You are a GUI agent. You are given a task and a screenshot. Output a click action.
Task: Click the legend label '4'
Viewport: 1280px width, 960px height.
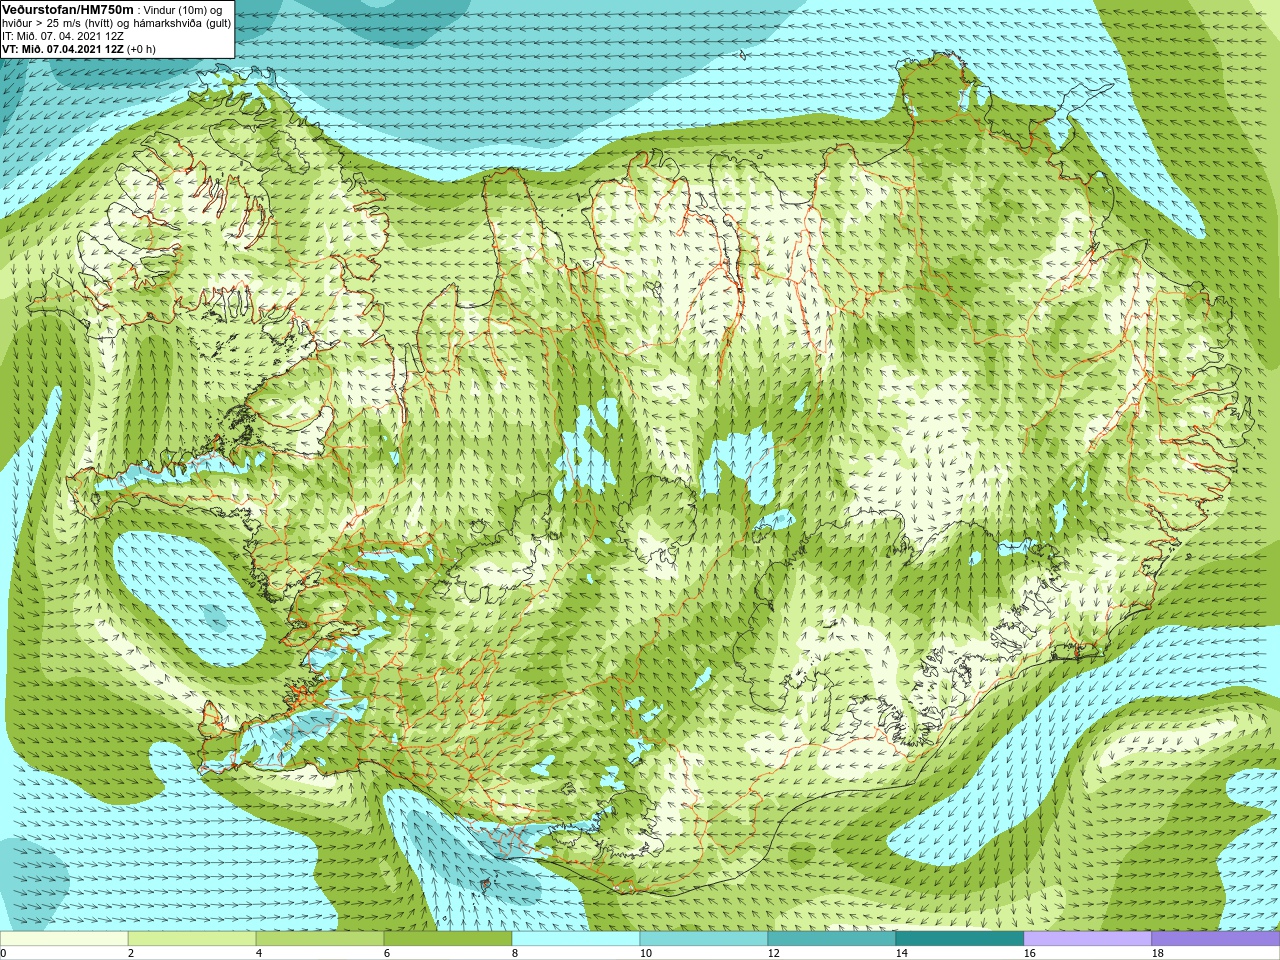click(x=259, y=954)
